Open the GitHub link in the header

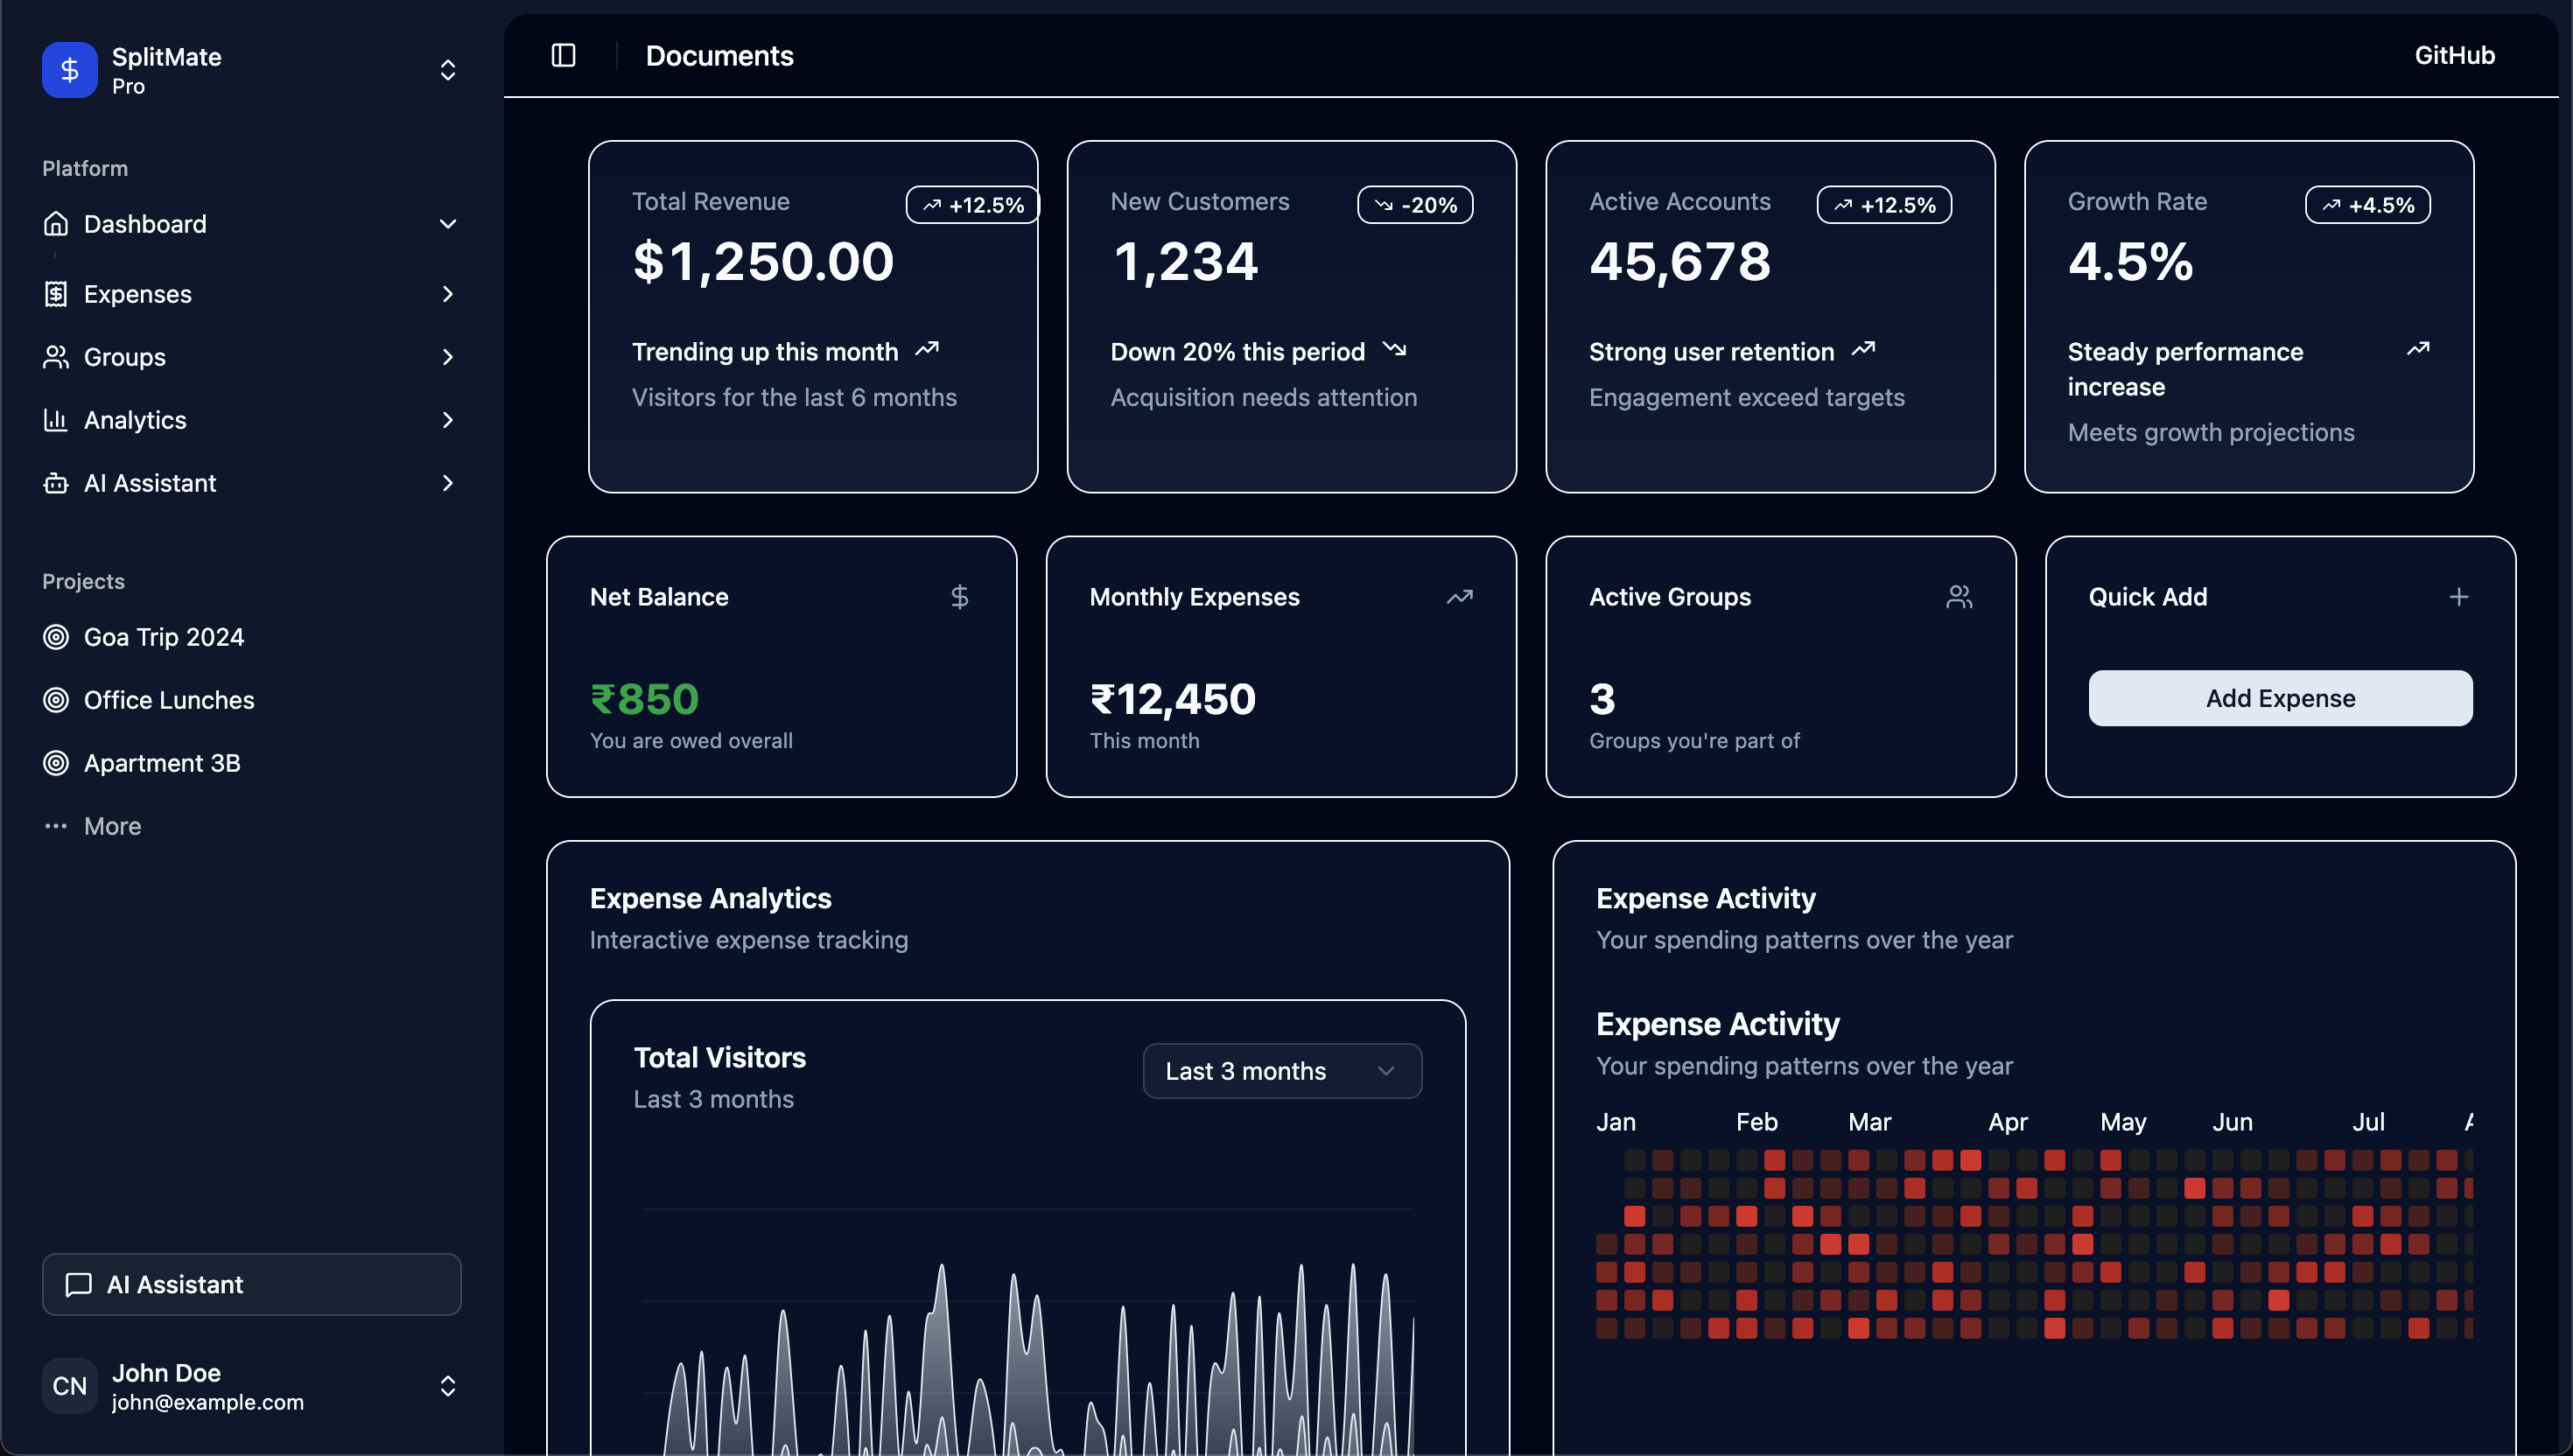click(x=2454, y=55)
